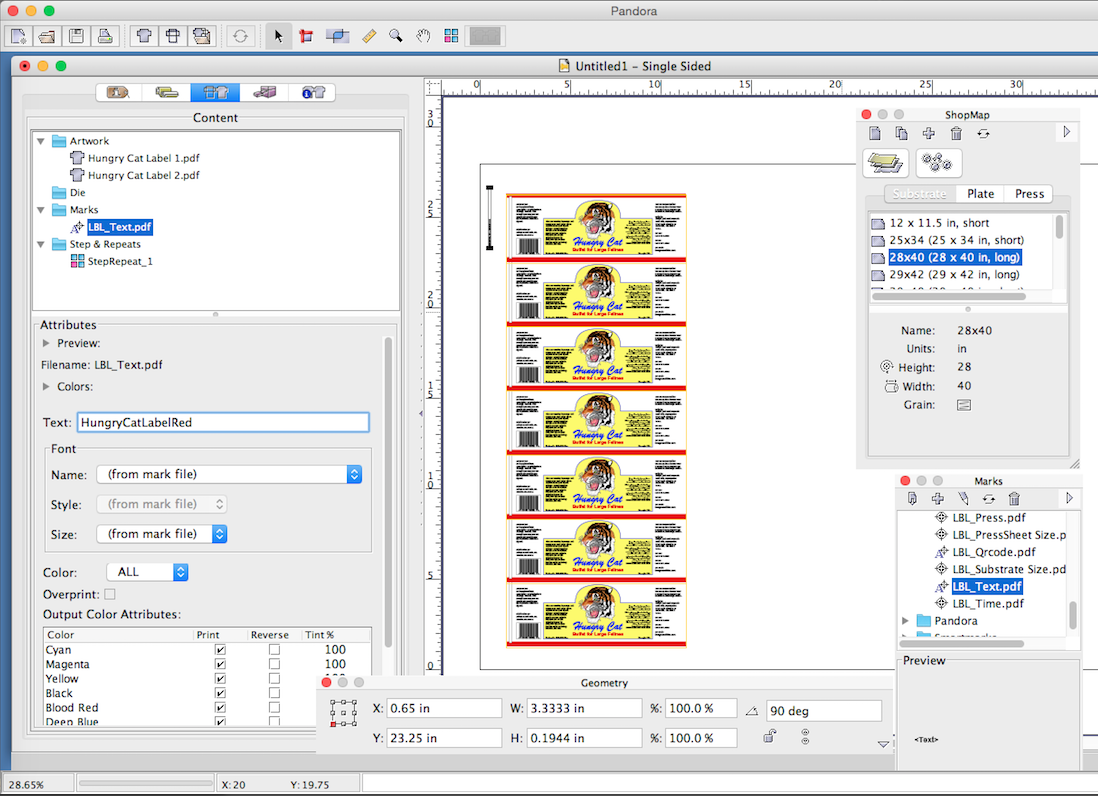Open the Font Name dropdown
This screenshot has height=796, width=1098.
click(x=229, y=474)
